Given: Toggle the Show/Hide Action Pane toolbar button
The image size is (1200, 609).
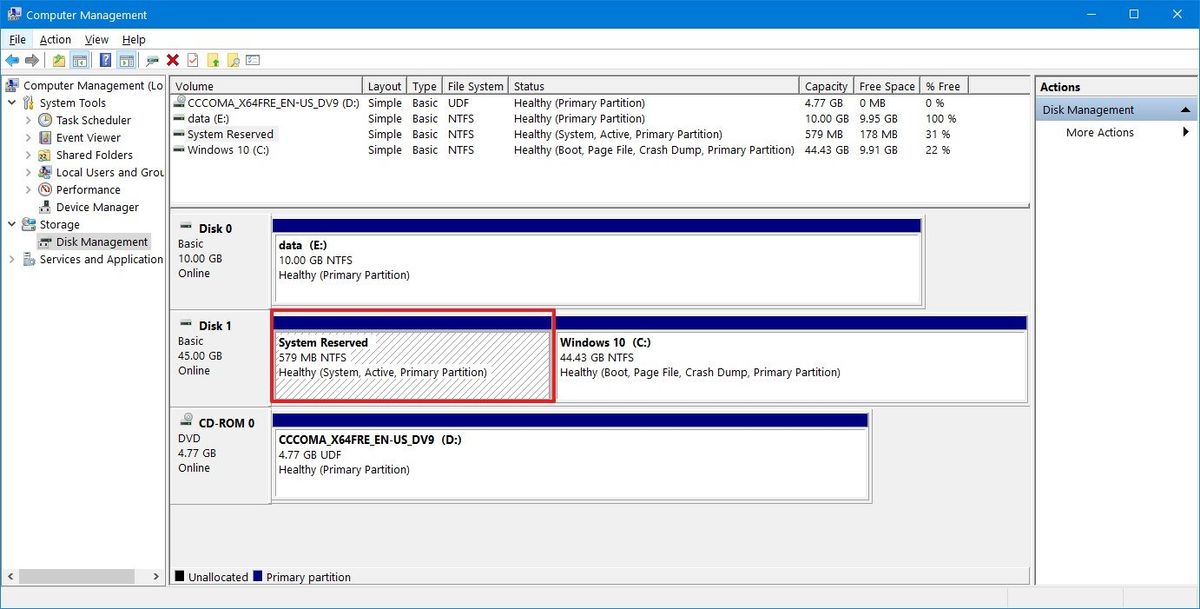Looking at the screenshot, I should click(125, 59).
